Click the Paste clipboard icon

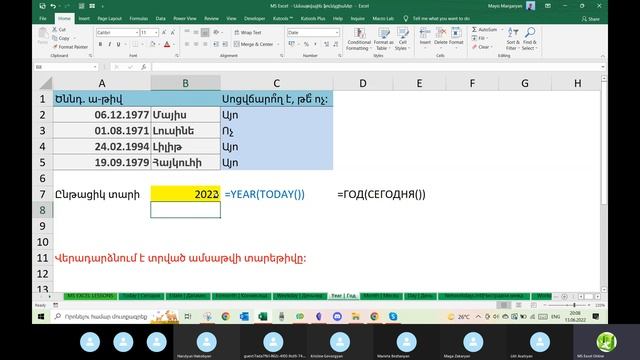pos(42,33)
